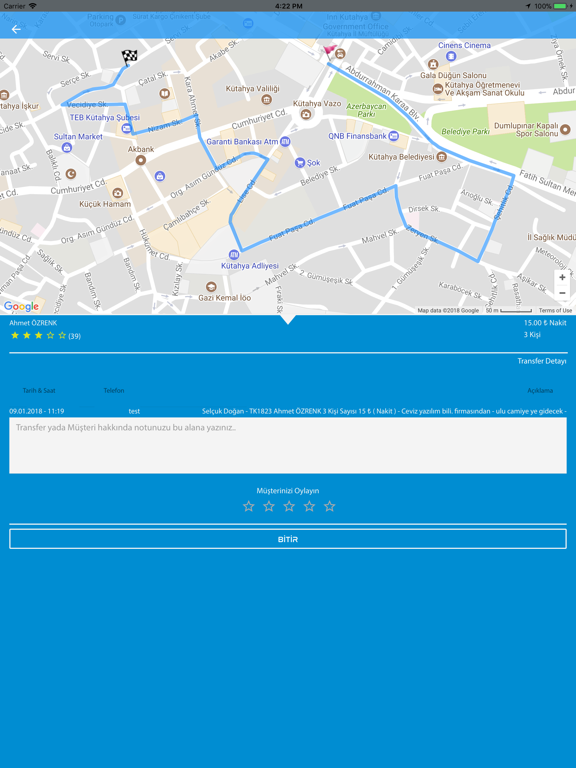This screenshot has width=576, height=768.
Task: Tap the Belediye Parkı label
Action: pos(465,131)
